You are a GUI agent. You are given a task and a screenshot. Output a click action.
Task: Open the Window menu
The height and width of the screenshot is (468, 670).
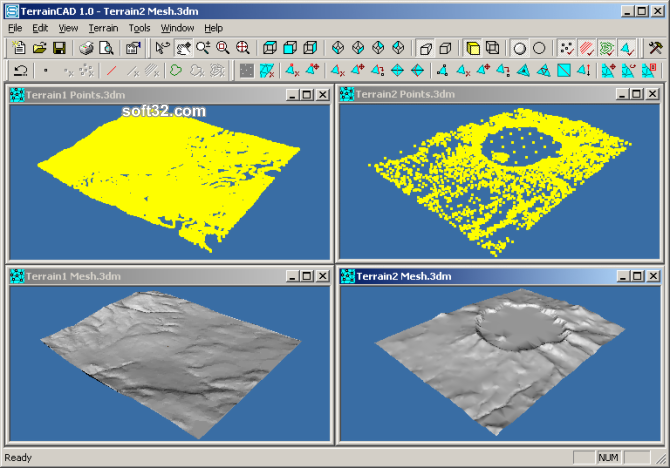178,28
